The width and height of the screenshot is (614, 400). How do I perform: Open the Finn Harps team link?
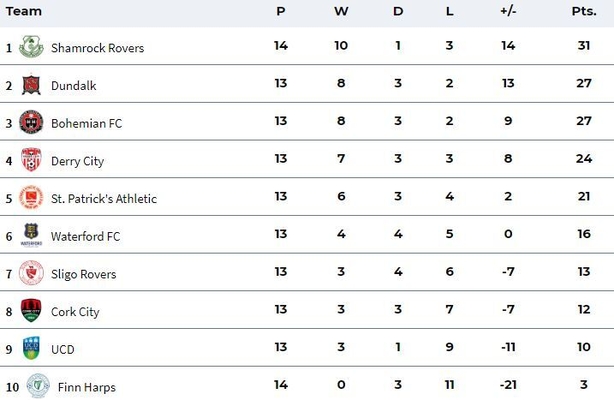coord(87,387)
